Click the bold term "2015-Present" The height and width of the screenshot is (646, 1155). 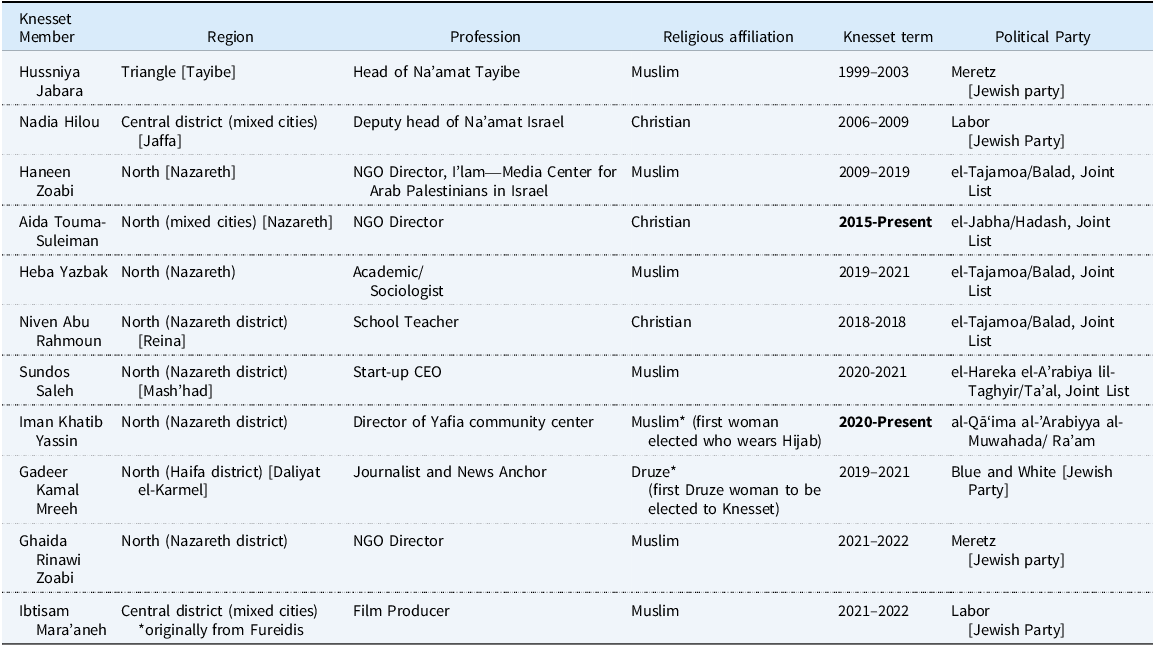click(885, 222)
